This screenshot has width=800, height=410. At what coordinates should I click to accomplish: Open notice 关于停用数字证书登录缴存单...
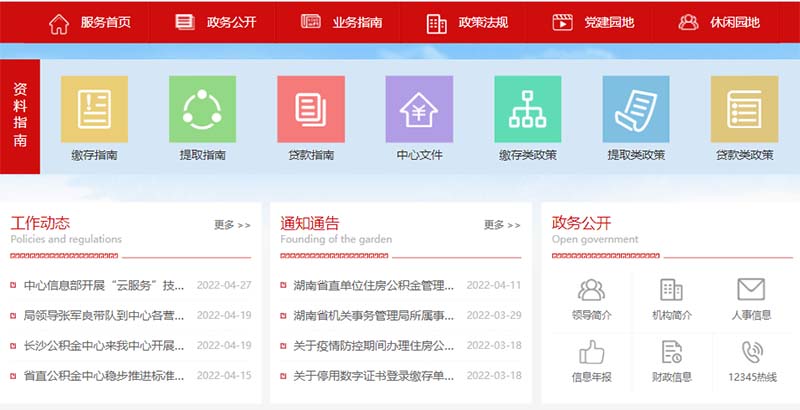coord(373,376)
